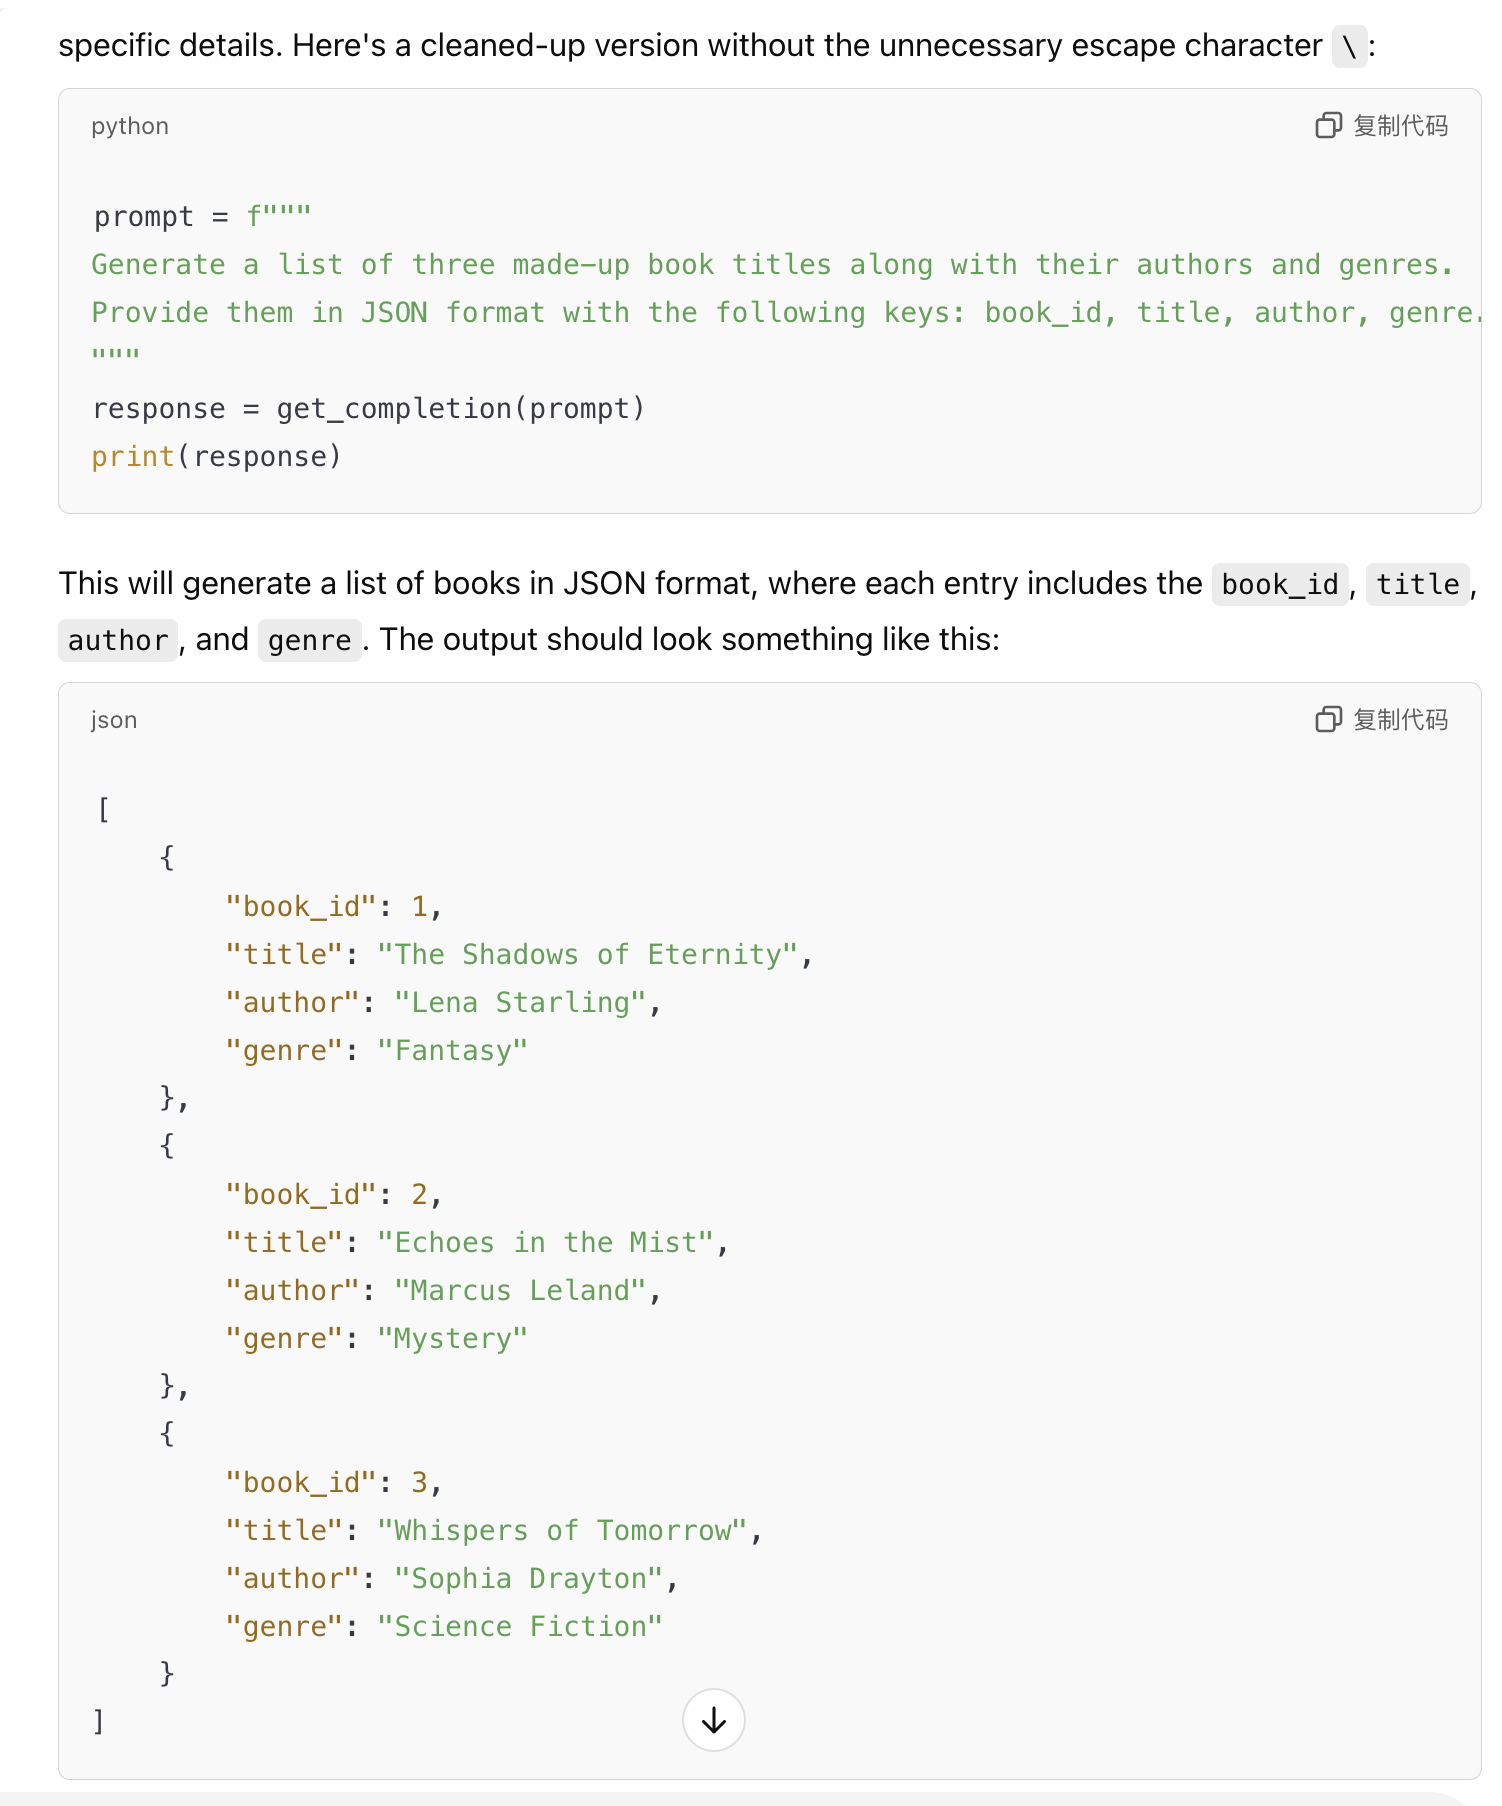This screenshot has width=1502, height=1806.
Task: Click the "Lena Starling" author value
Action: coord(520,1003)
